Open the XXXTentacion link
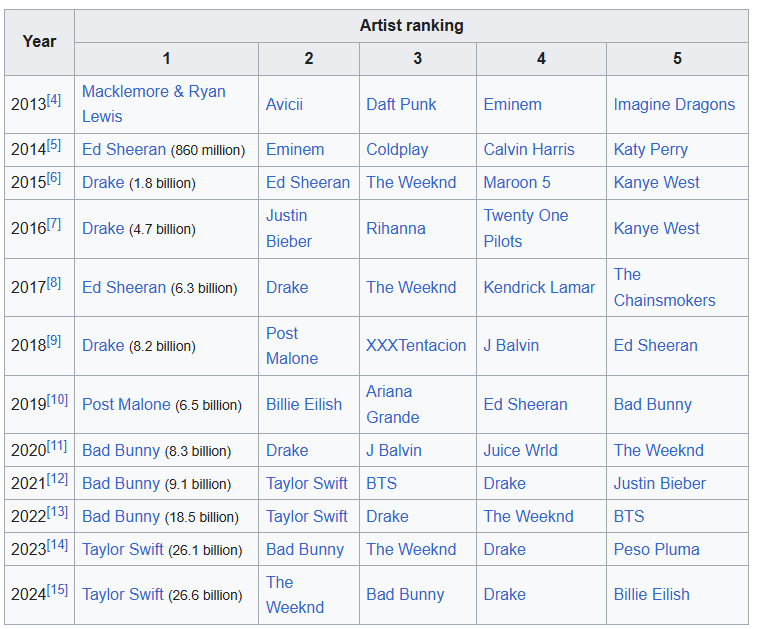Viewport: 758px width, 629px height. click(x=416, y=346)
